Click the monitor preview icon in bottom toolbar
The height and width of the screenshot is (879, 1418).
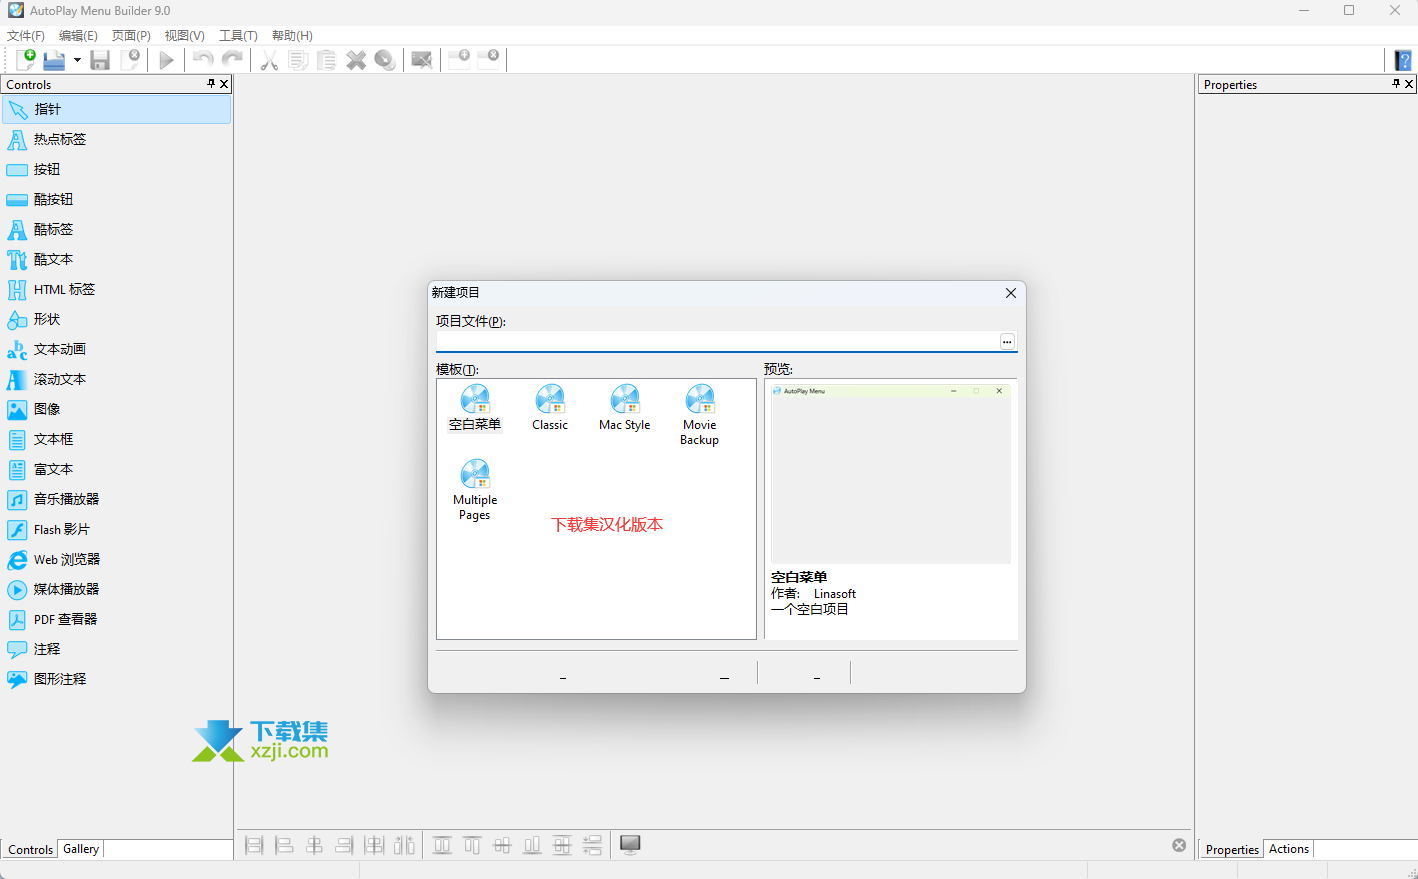pos(630,845)
